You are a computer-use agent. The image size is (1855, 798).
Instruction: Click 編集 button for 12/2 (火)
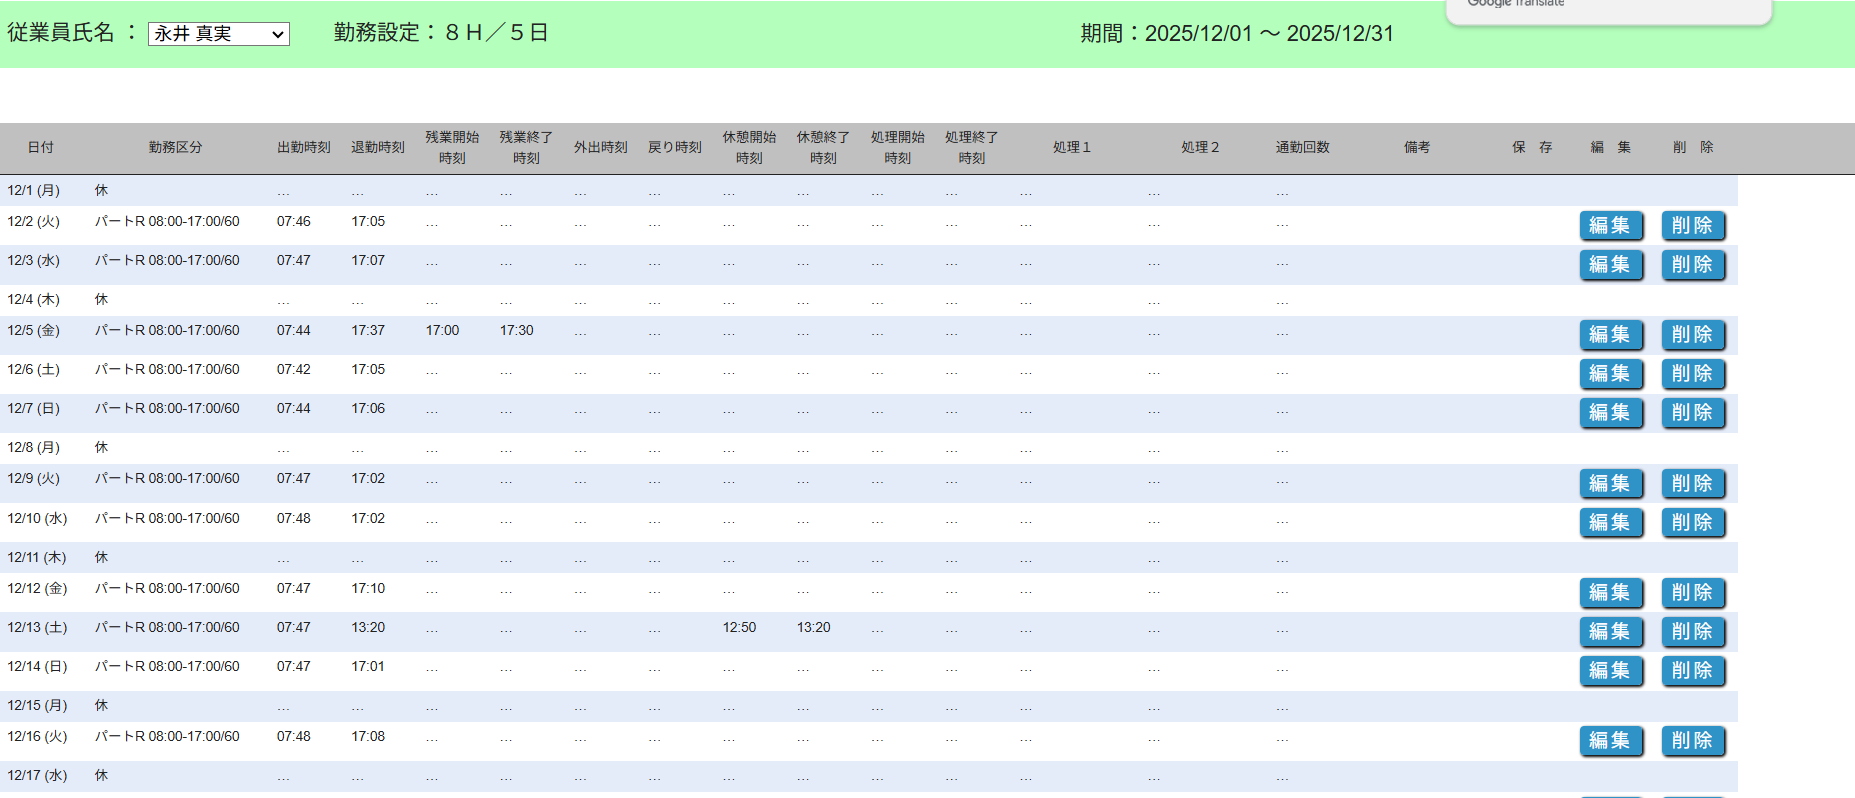(1610, 226)
